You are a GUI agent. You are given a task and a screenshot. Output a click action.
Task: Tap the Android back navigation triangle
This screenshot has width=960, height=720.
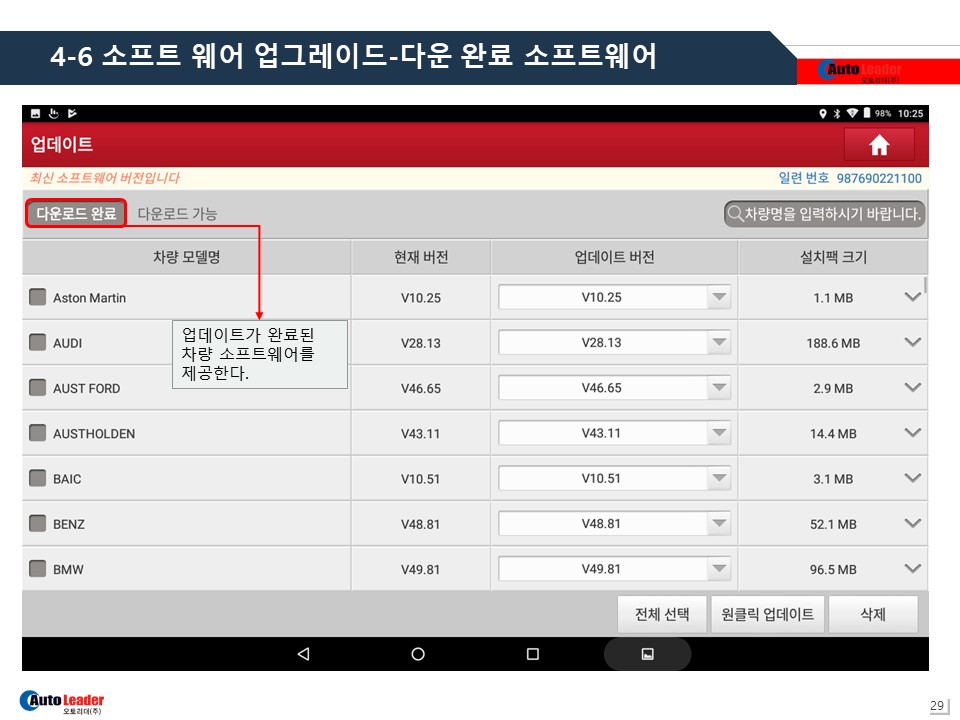tap(303, 654)
